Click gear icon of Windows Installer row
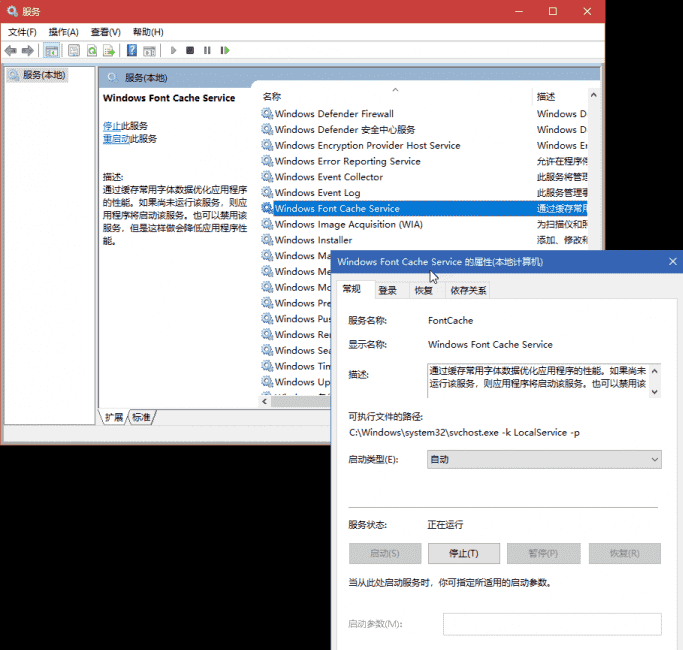The image size is (683, 650). [x=267, y=240]
